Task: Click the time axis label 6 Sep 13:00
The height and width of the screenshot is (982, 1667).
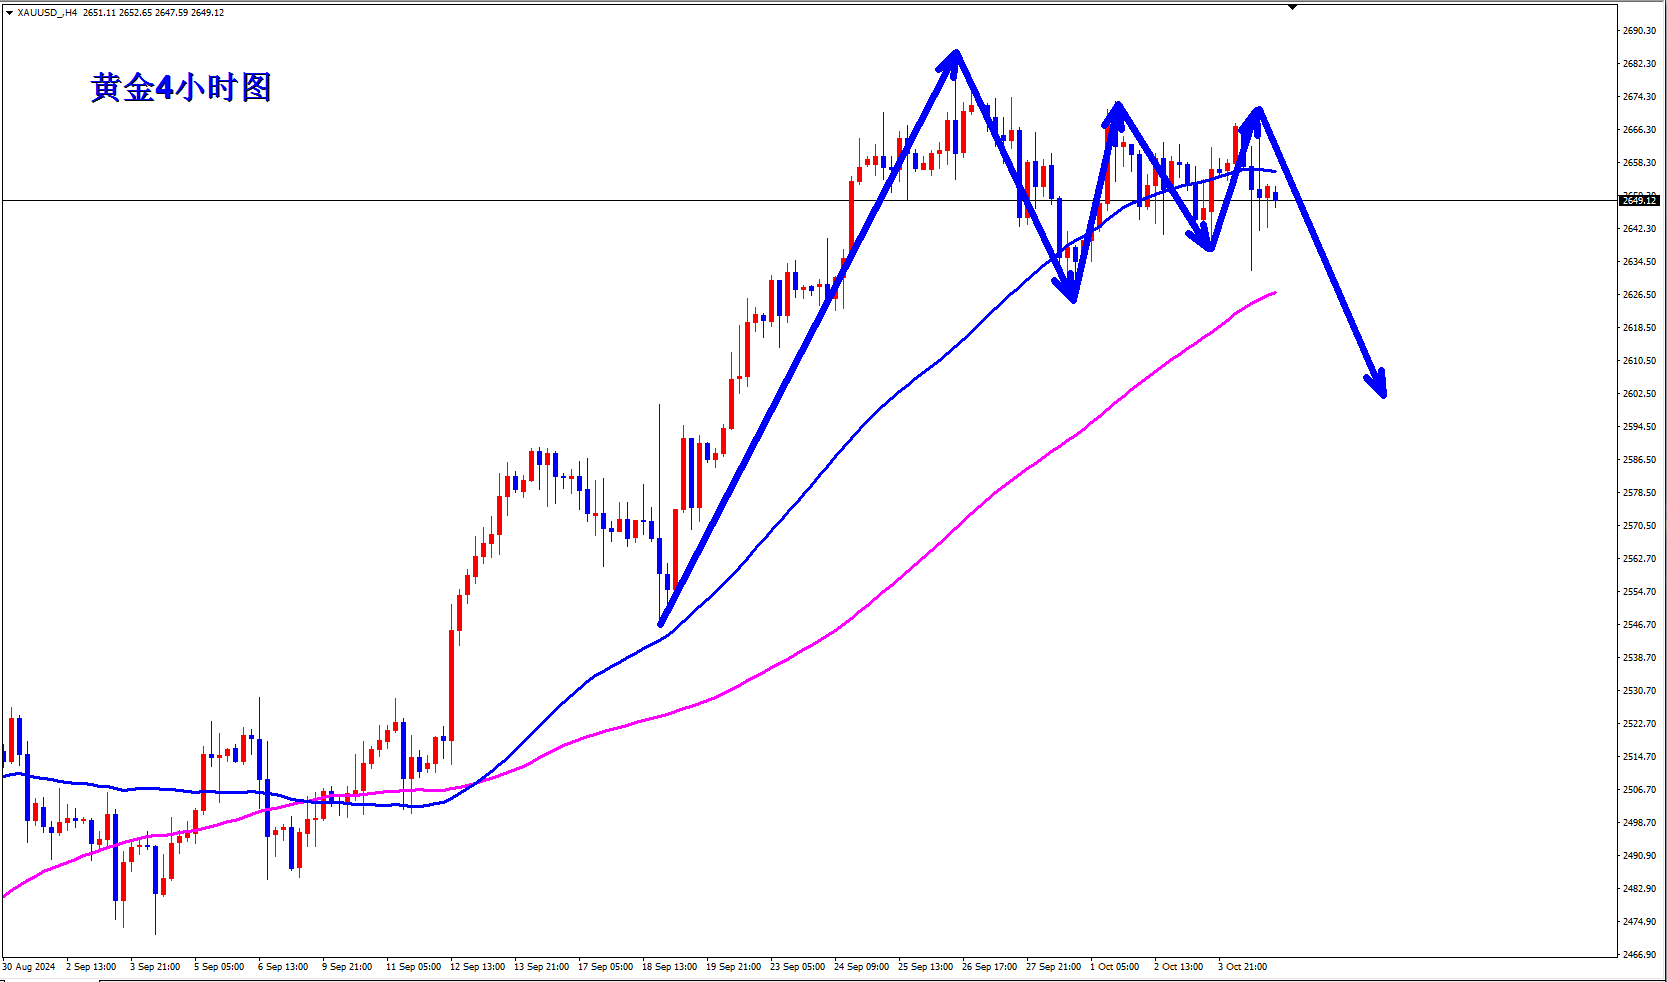Action: tap(283, 967)
